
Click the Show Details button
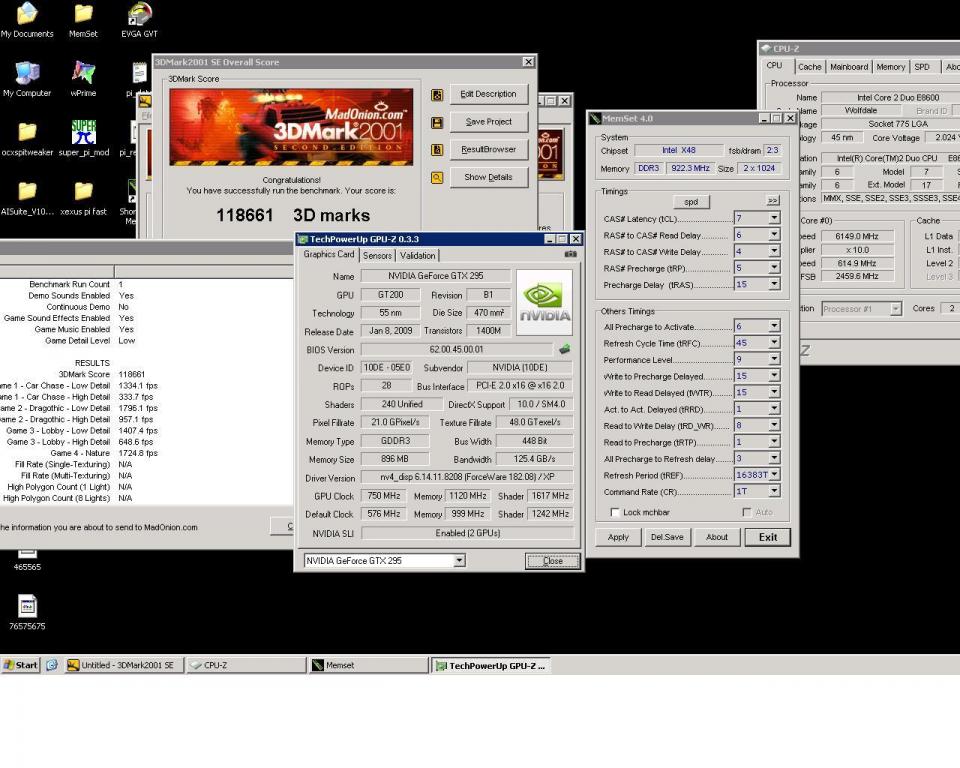pos(489,178)
